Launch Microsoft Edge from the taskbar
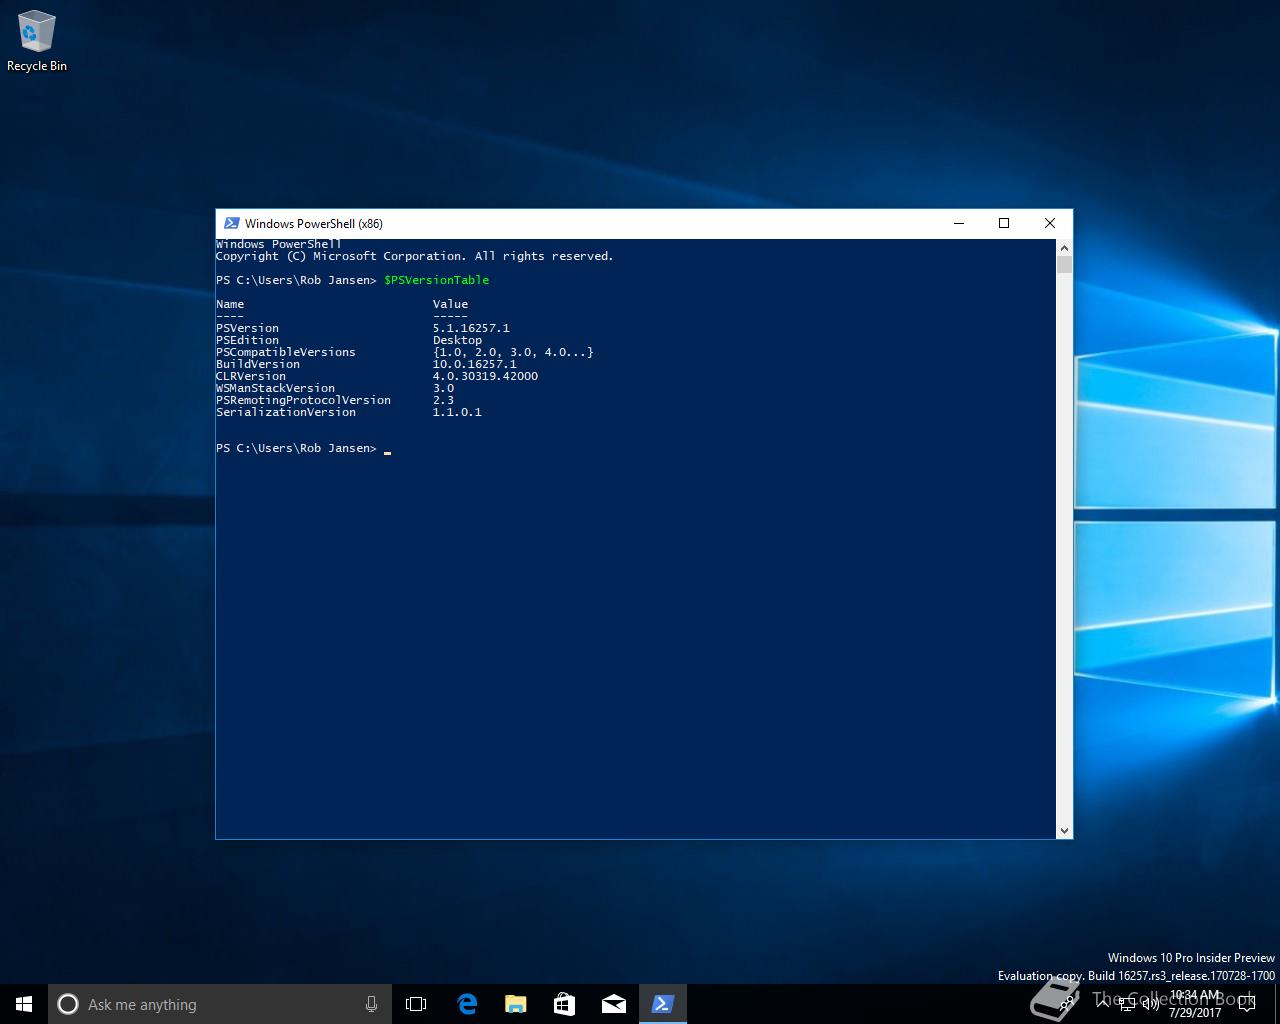 tap(466, 1004)
